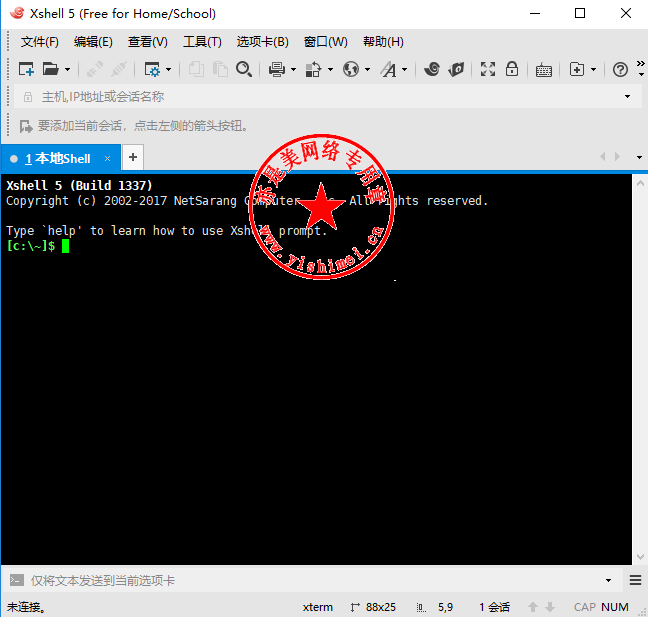Expand the Font dropdown arrow

(x=405, y=70)
